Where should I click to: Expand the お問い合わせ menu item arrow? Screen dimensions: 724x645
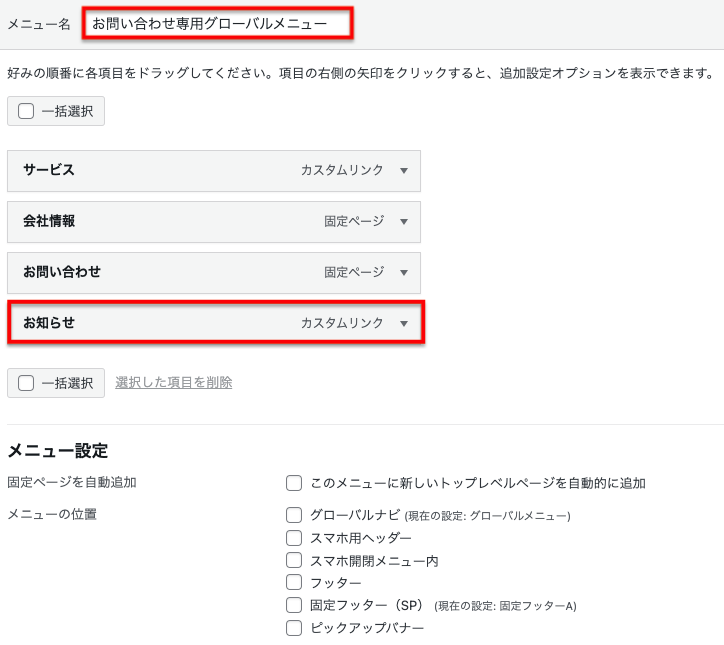[x=404, y=273]
